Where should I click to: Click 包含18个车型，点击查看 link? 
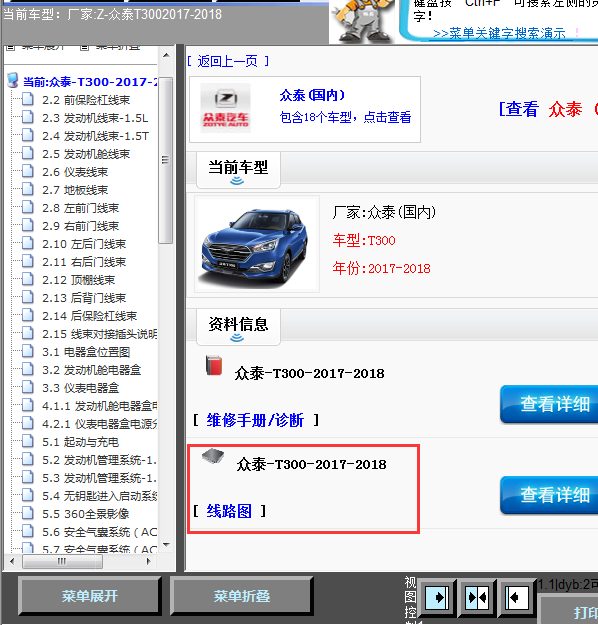[345, 117]
